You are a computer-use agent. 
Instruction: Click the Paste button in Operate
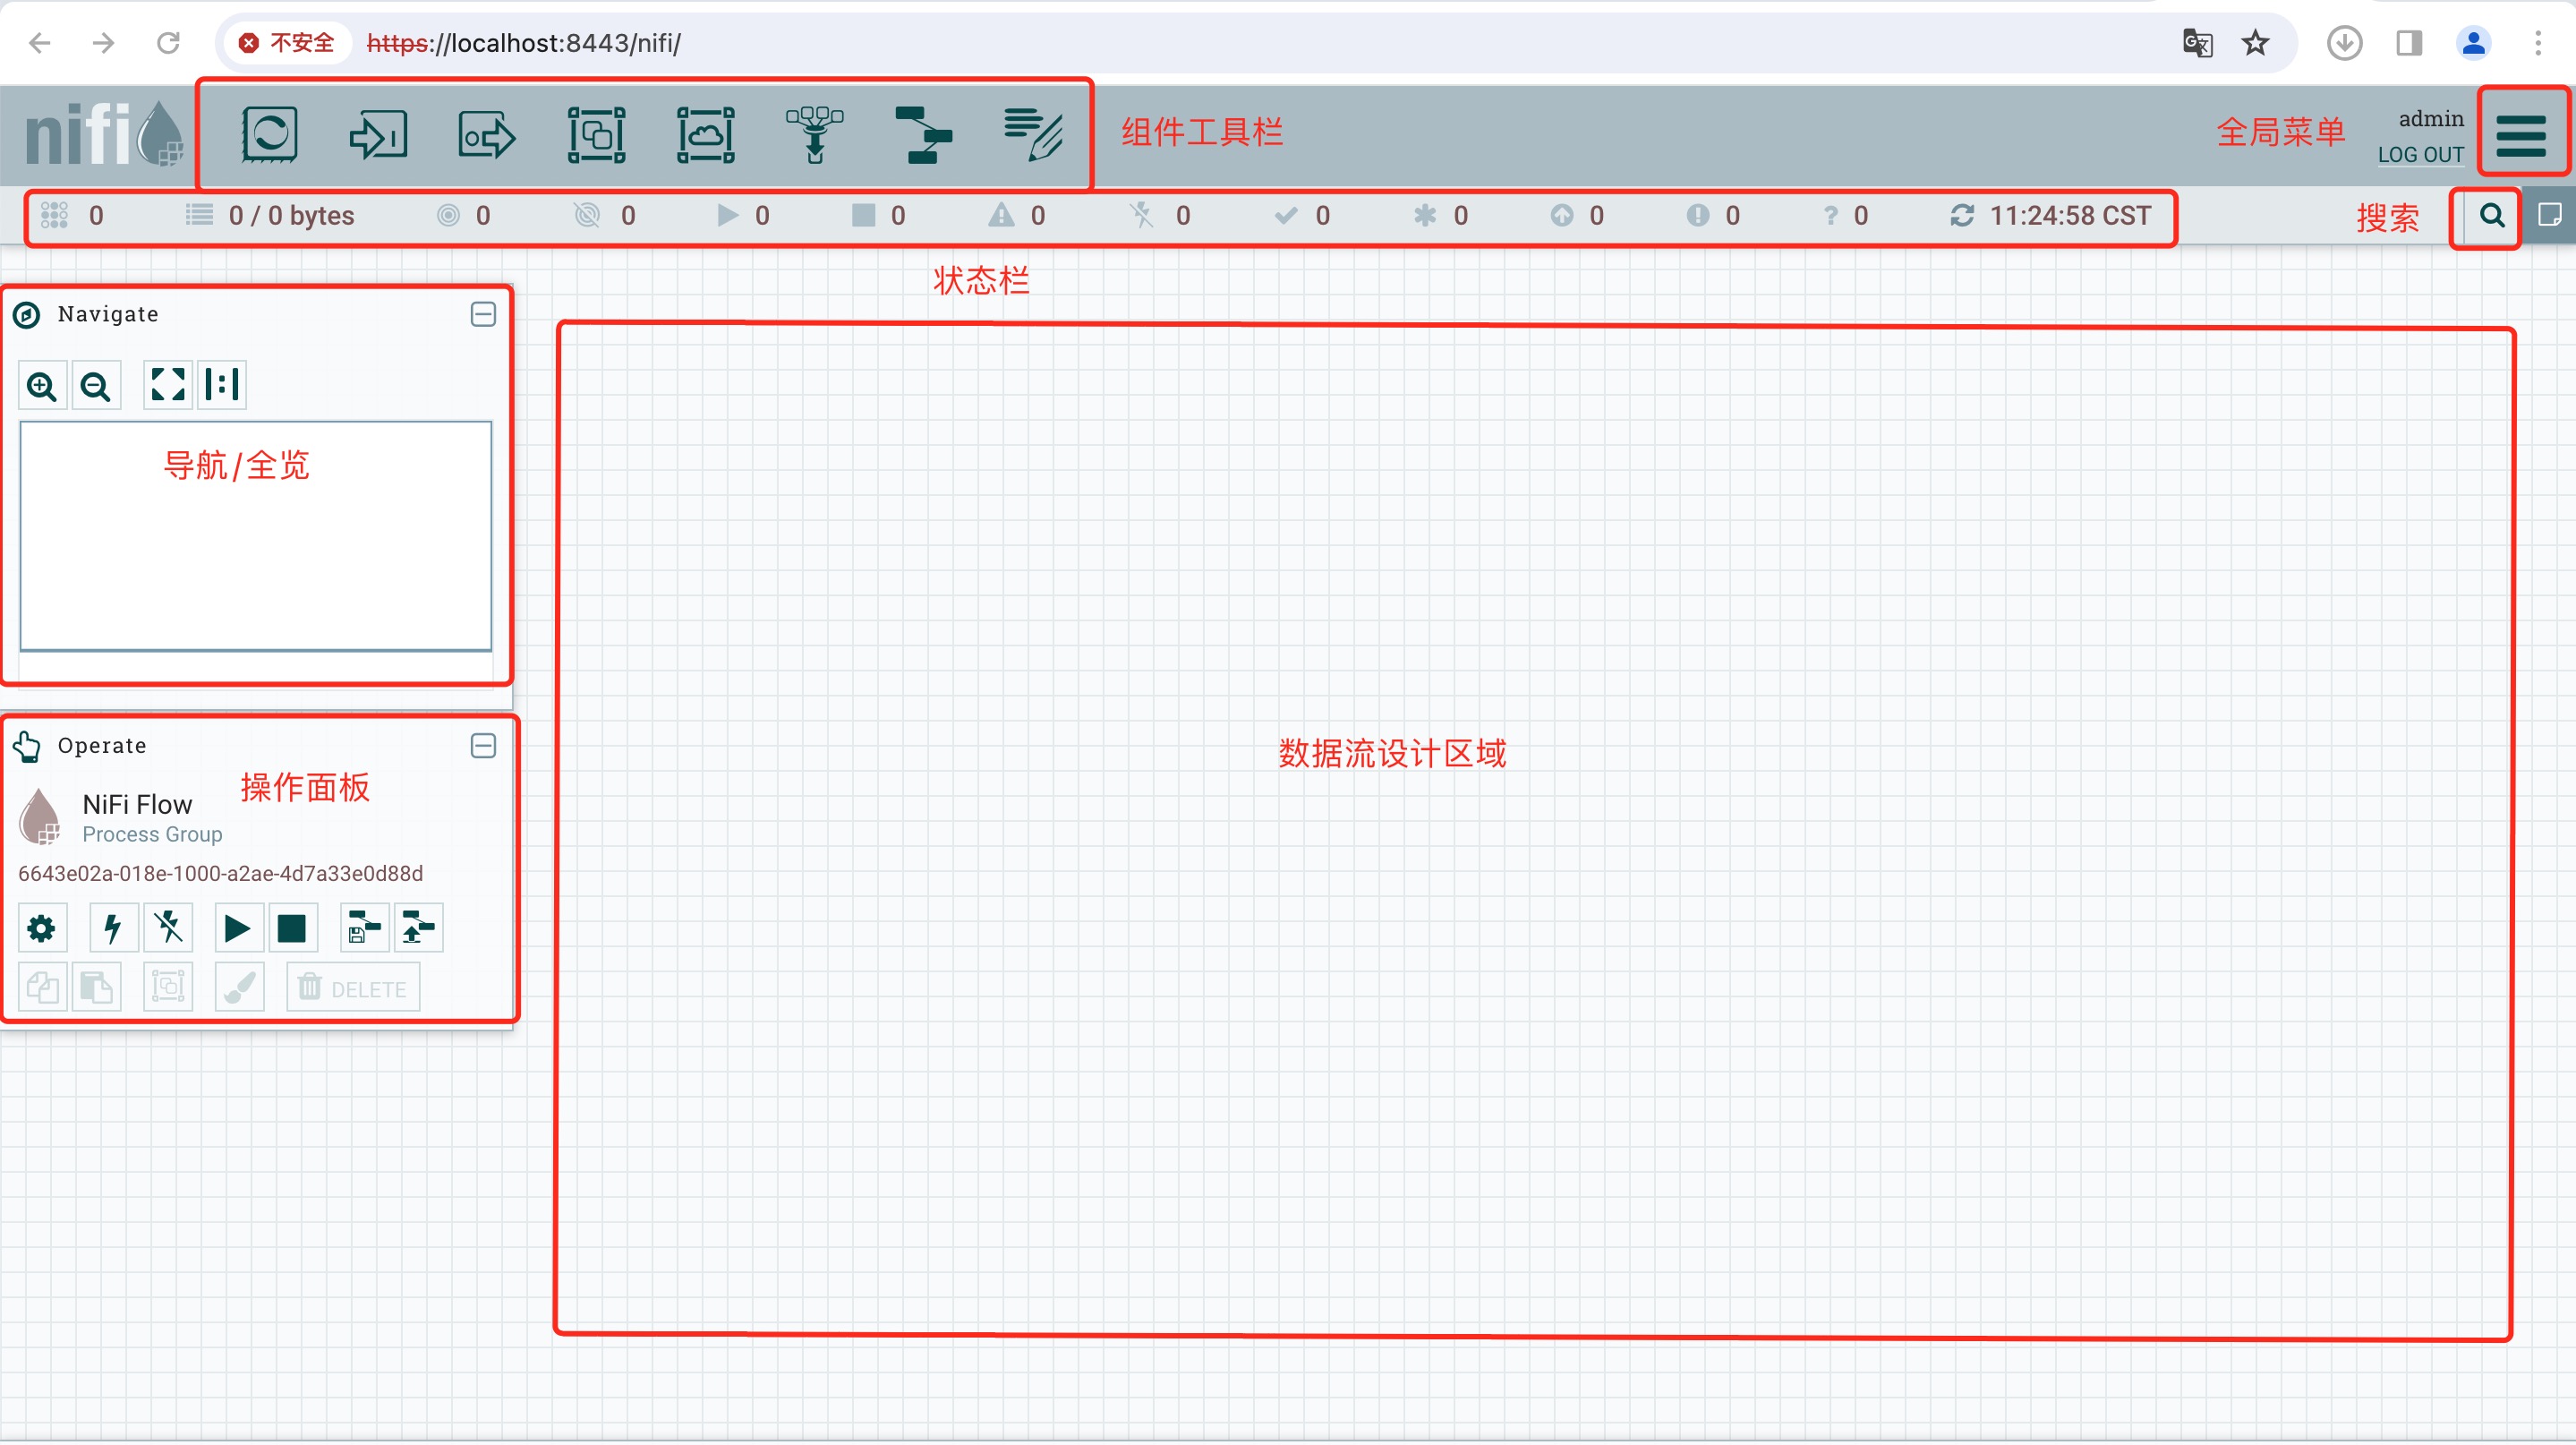pyautogui.click(x=96, y=988)
